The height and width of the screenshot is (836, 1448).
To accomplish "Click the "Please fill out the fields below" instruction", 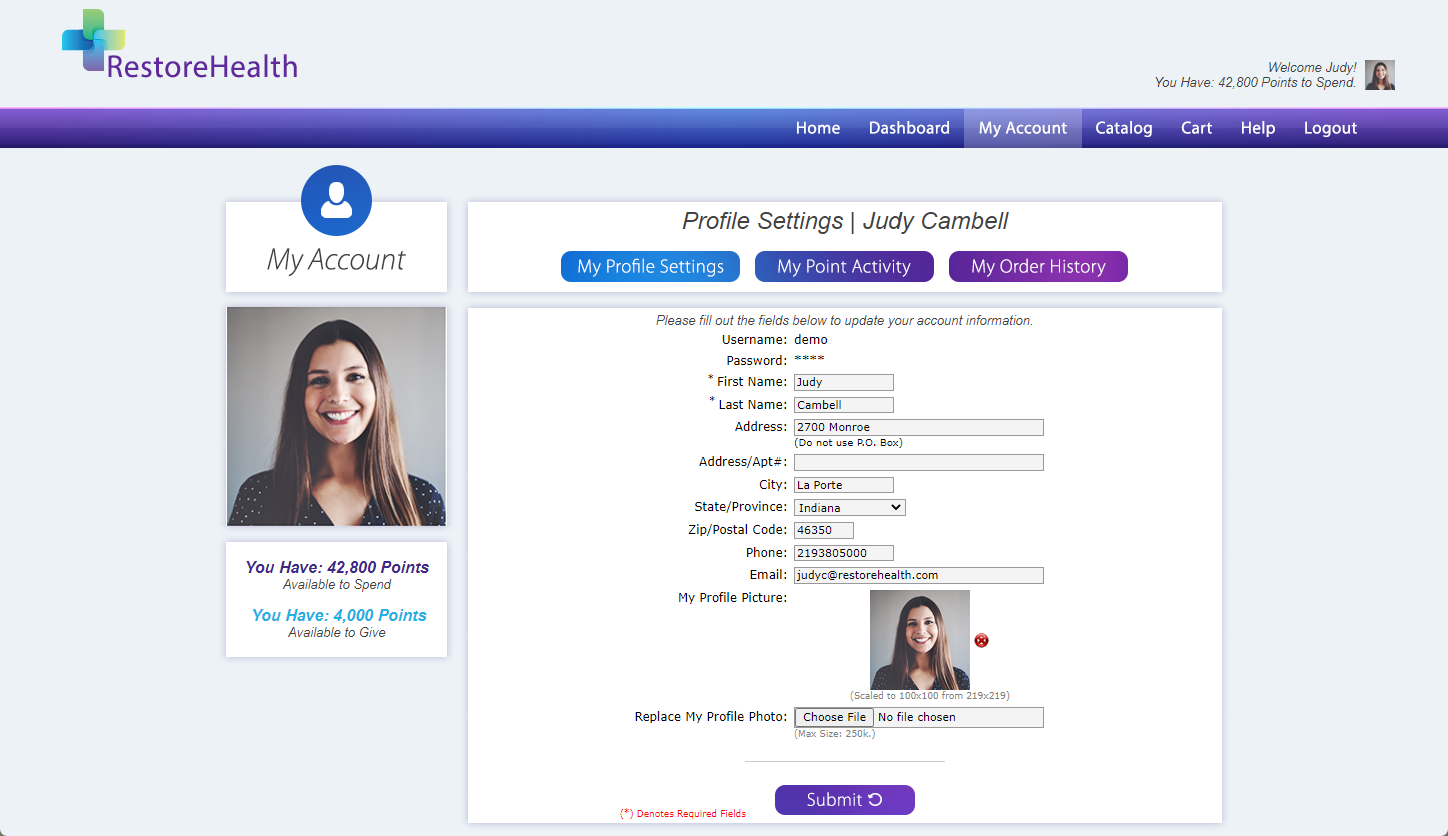I will tap(845, 321).
